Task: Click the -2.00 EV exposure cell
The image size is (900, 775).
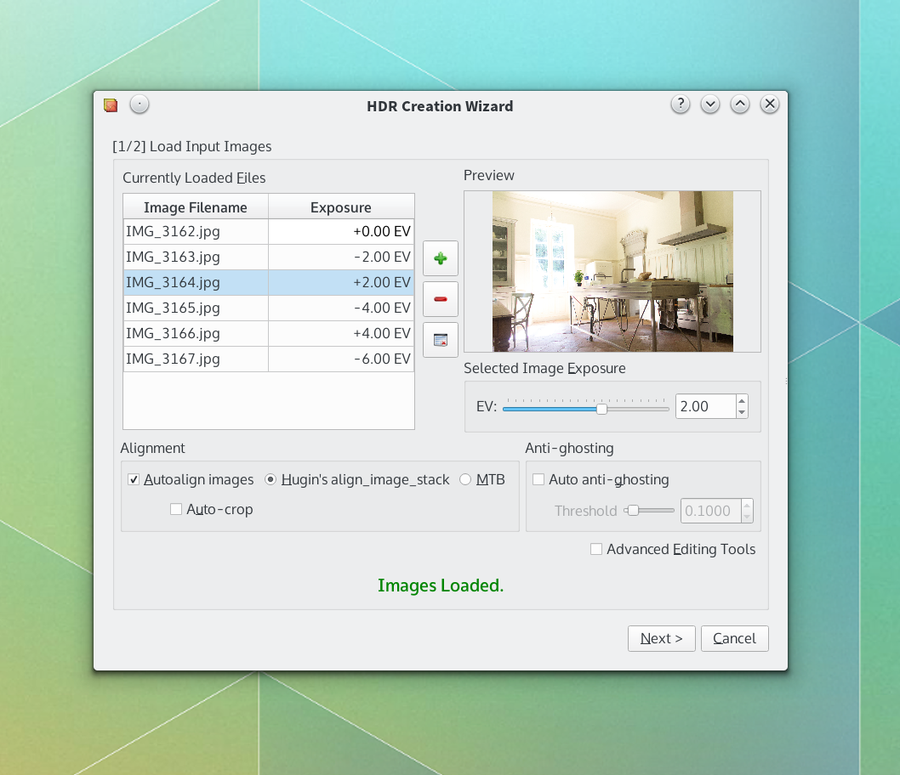Action: (x=341, y=257)
